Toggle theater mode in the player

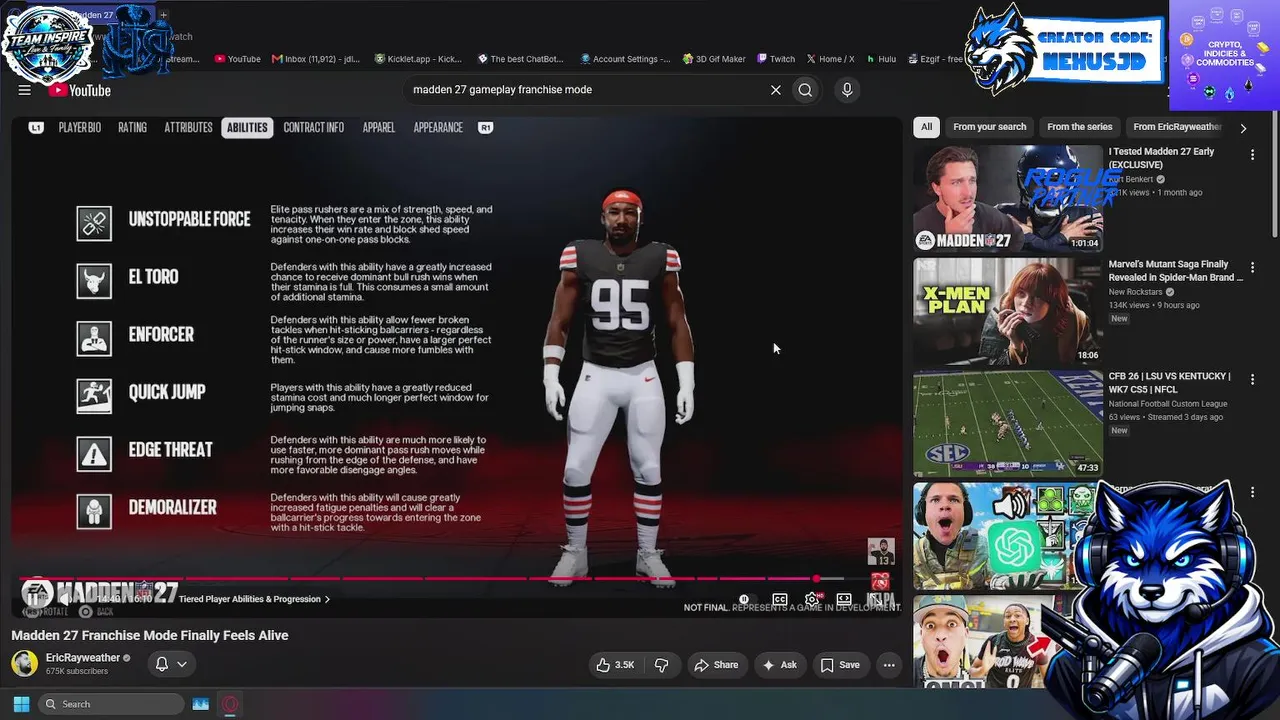pos(844,599)
